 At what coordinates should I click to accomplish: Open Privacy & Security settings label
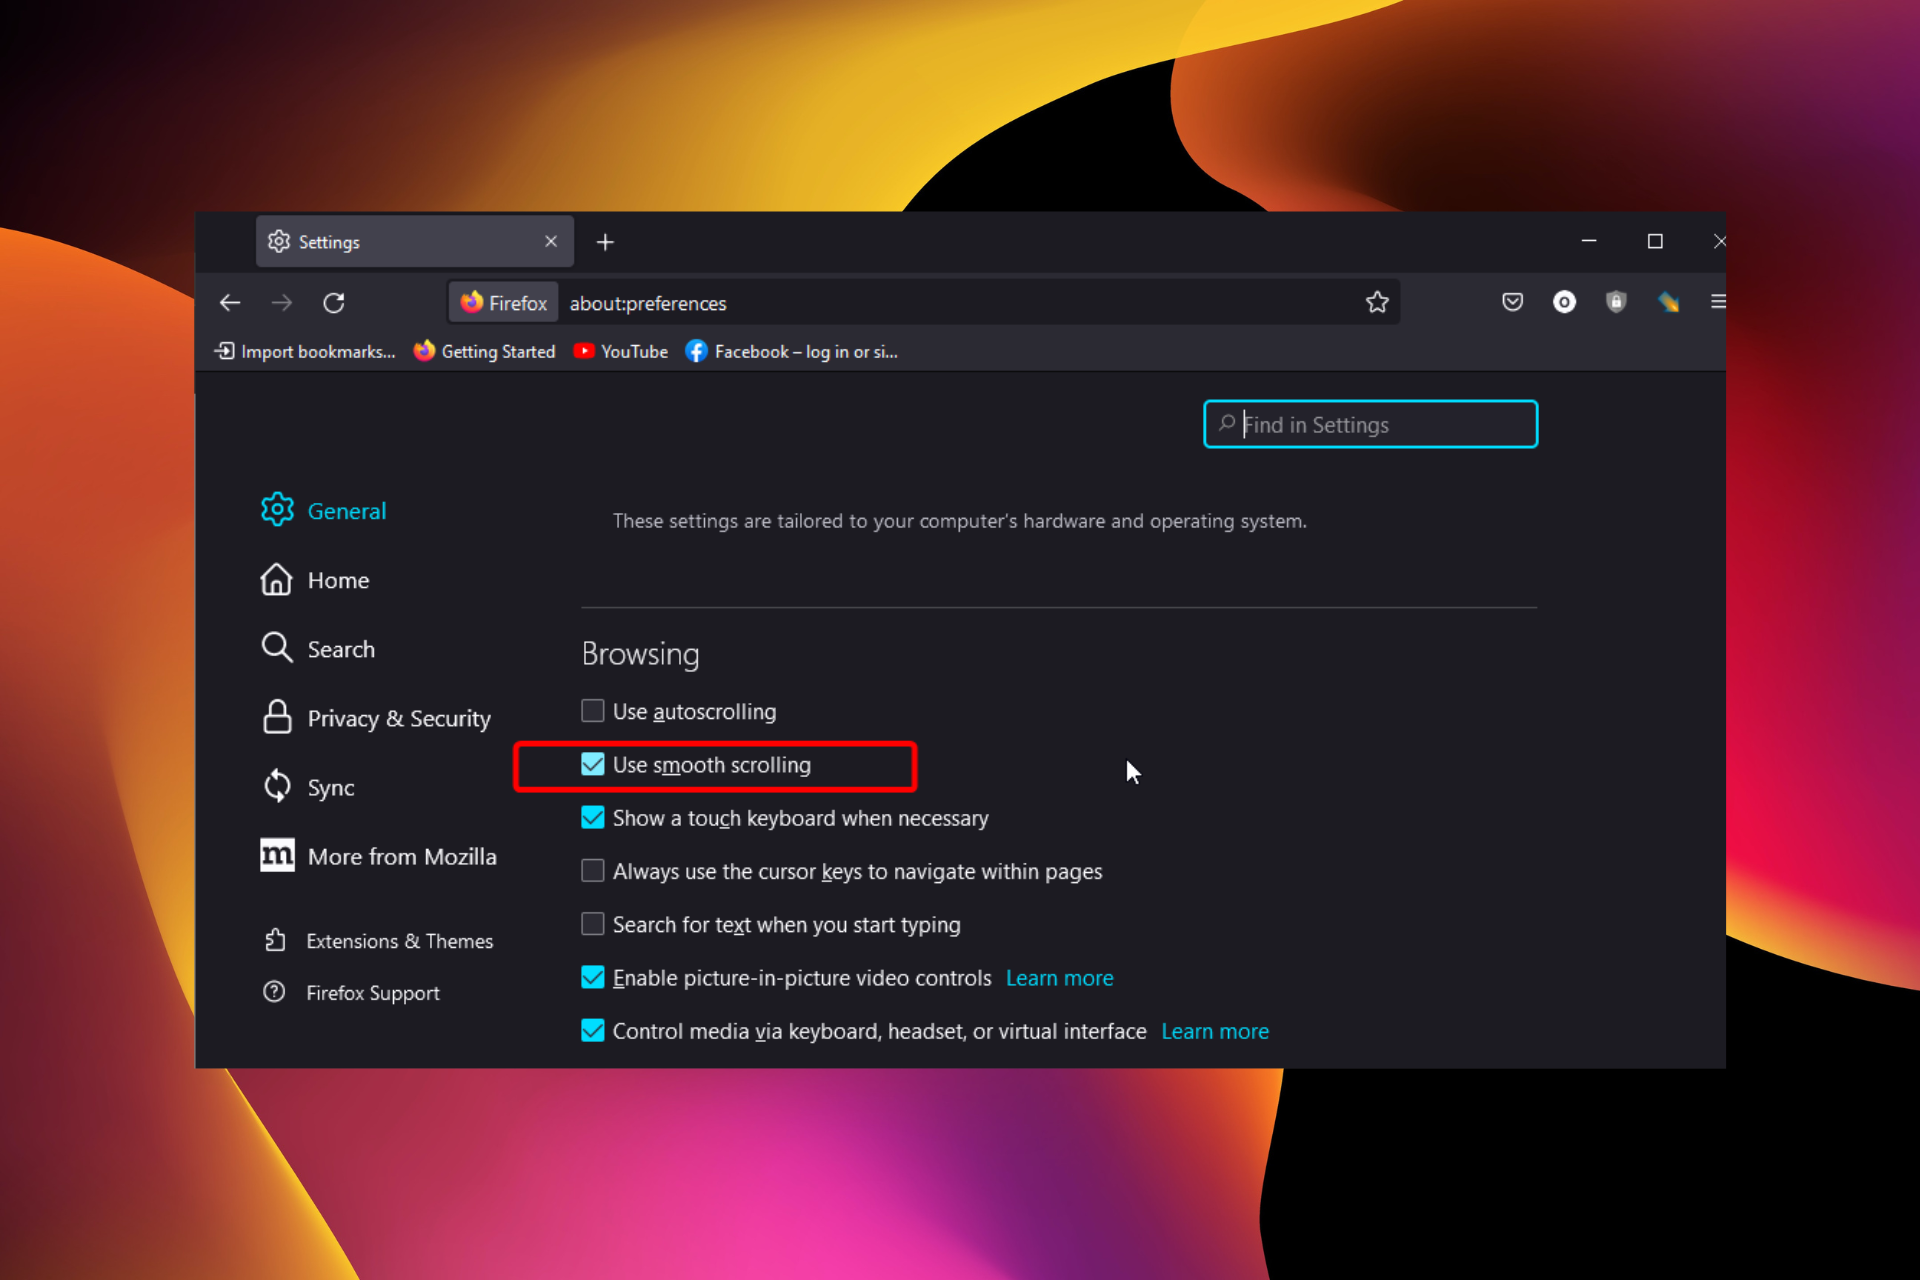point(399,718)
